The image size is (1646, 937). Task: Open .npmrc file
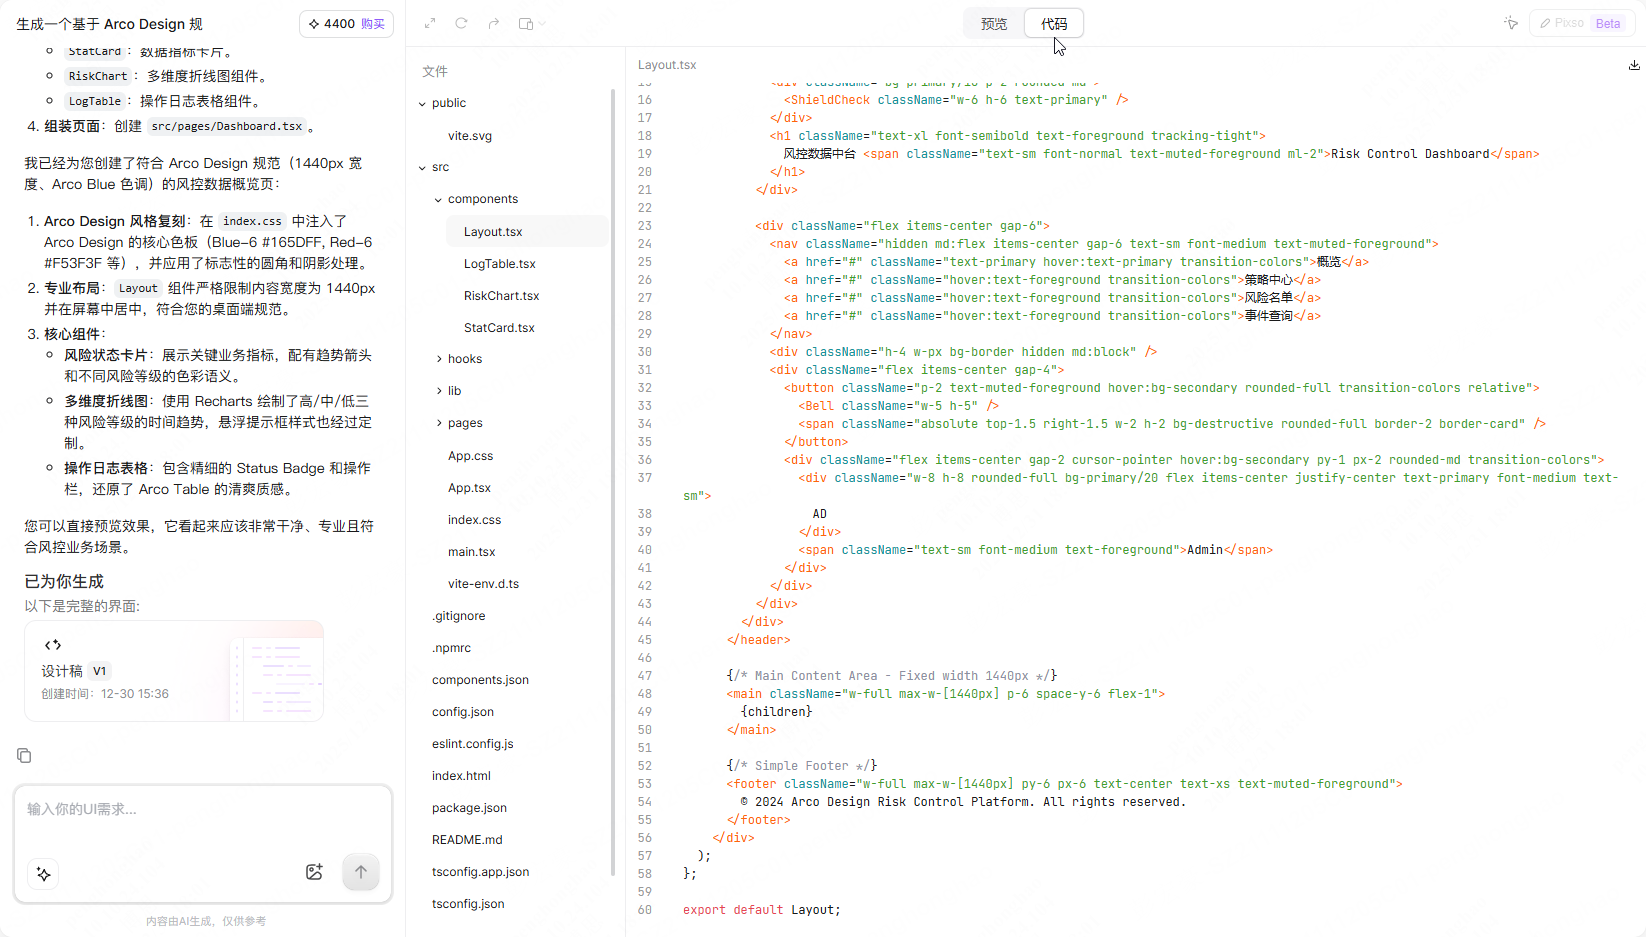[x=451, y=648]
